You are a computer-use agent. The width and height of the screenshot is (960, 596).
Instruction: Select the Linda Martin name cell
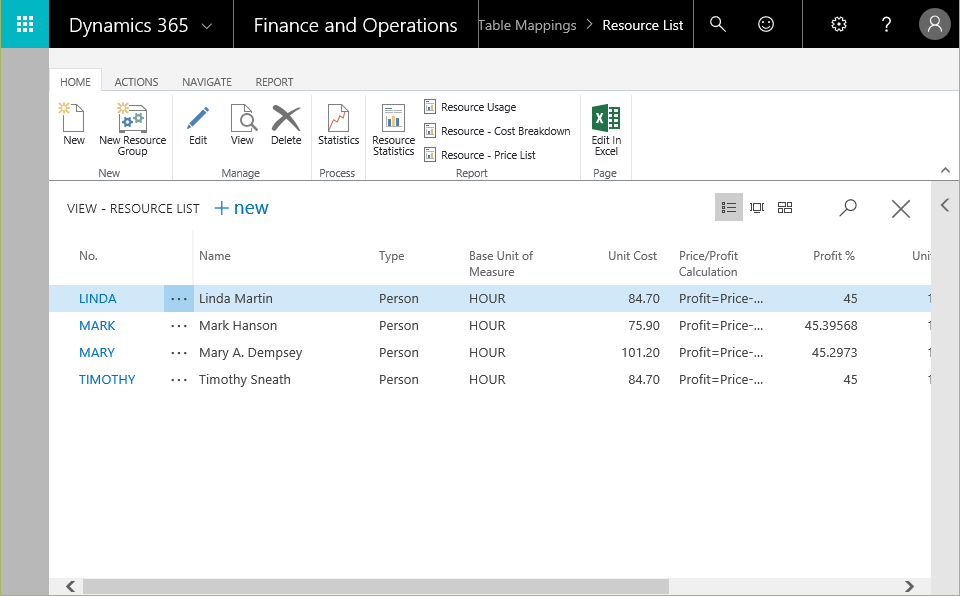click(x=236, y=298)
